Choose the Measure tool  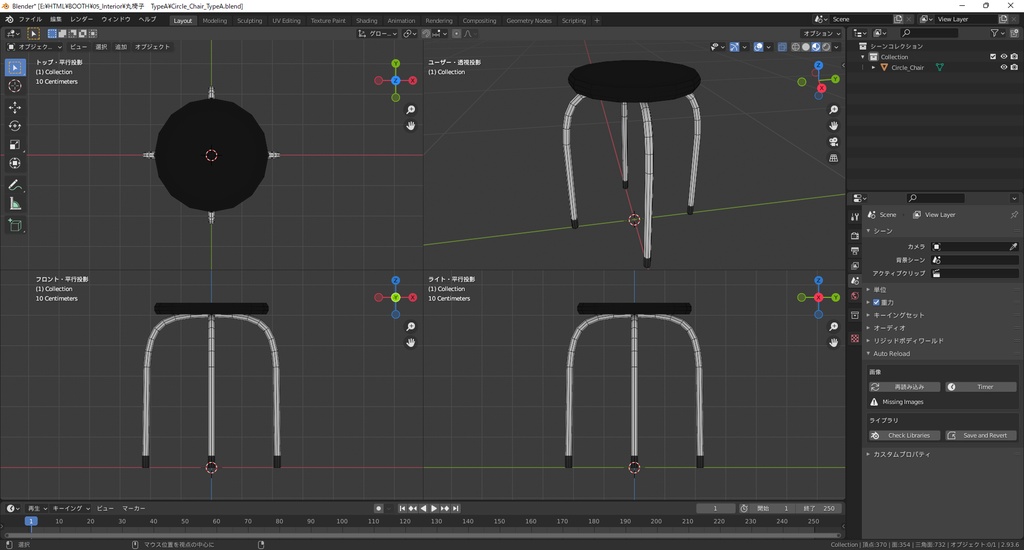[x=15, y=204]
